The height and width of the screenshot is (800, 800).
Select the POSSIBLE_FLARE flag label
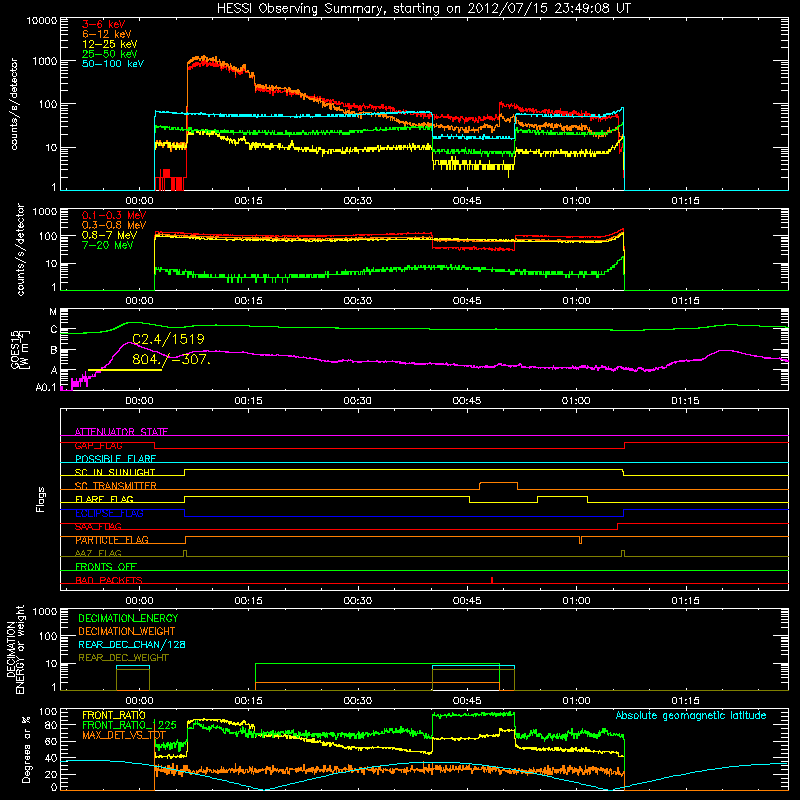115,459
